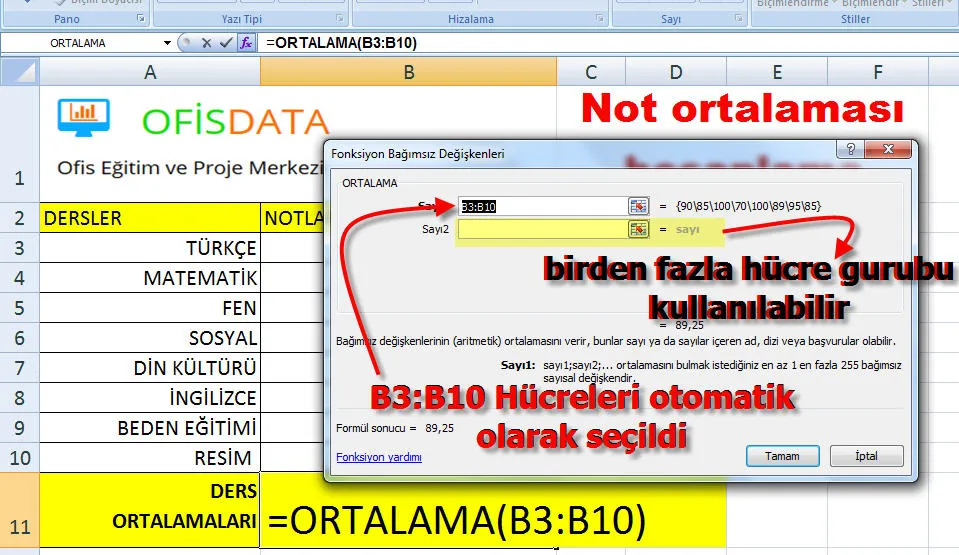Click the cancel (X) icon in formula bar
Image resolution: width=959 pixels, height=555 pixels.
(206, 43)
